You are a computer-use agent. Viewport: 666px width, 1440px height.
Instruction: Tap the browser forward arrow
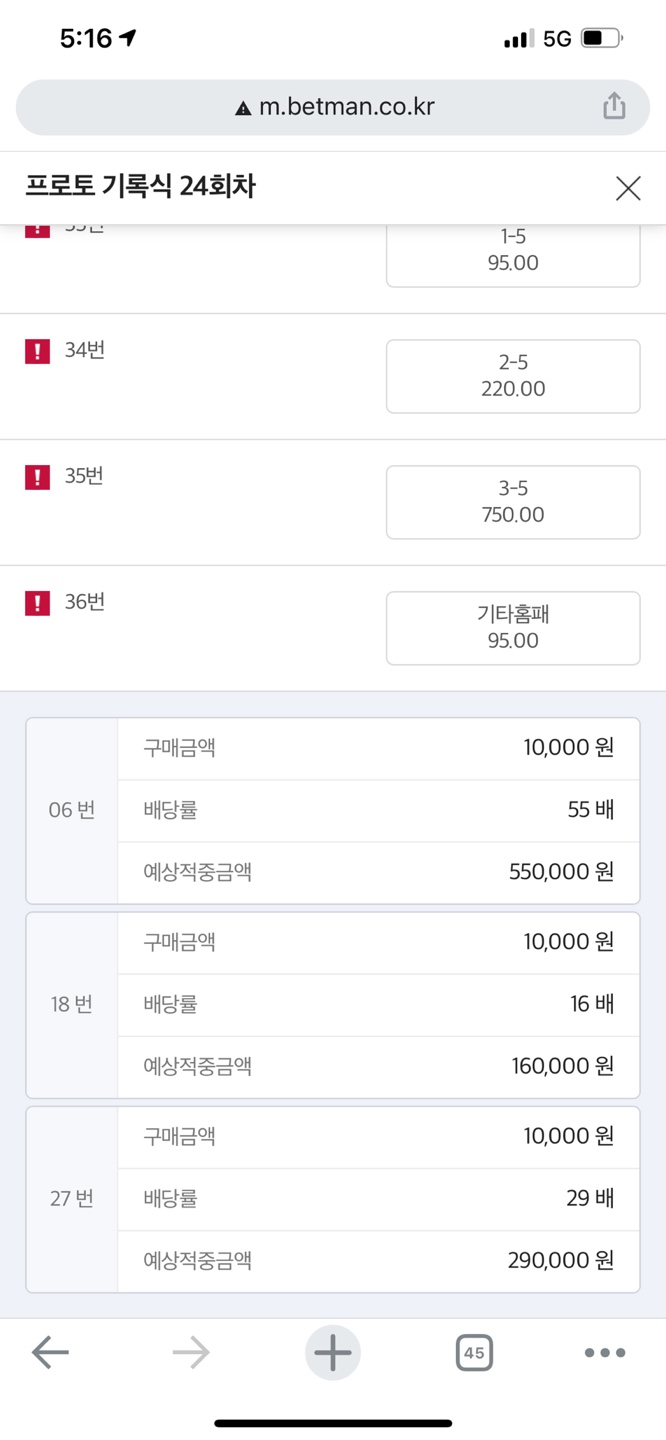pyautogui.click(x=191, y=1353)
